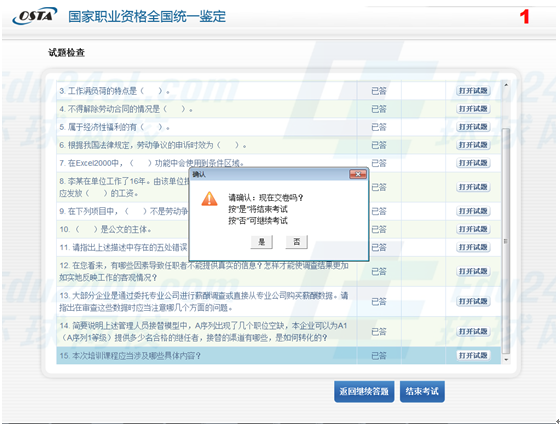560x427 pixels.
Task: Click 返回继续答题 button
Action: coord(364,391)
